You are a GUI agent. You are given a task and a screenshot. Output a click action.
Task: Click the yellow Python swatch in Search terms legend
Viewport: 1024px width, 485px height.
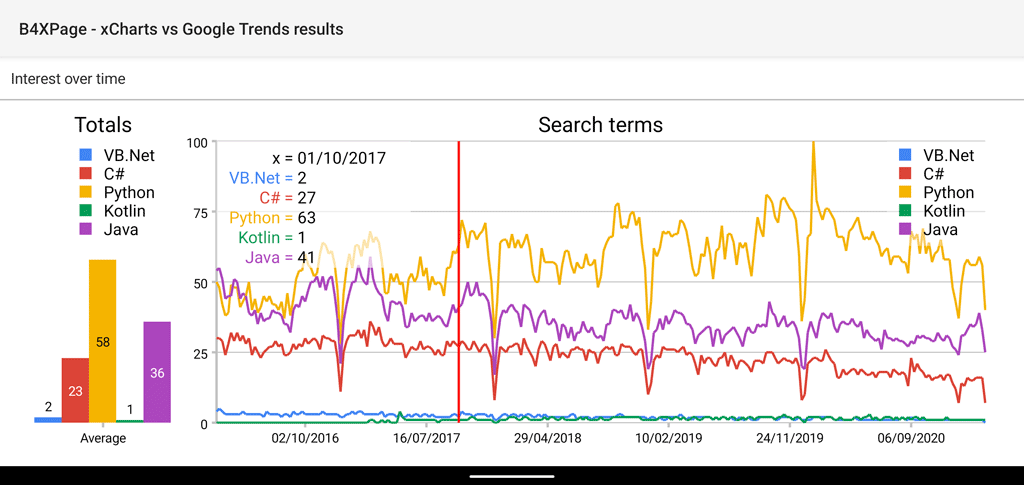point(905,192)
